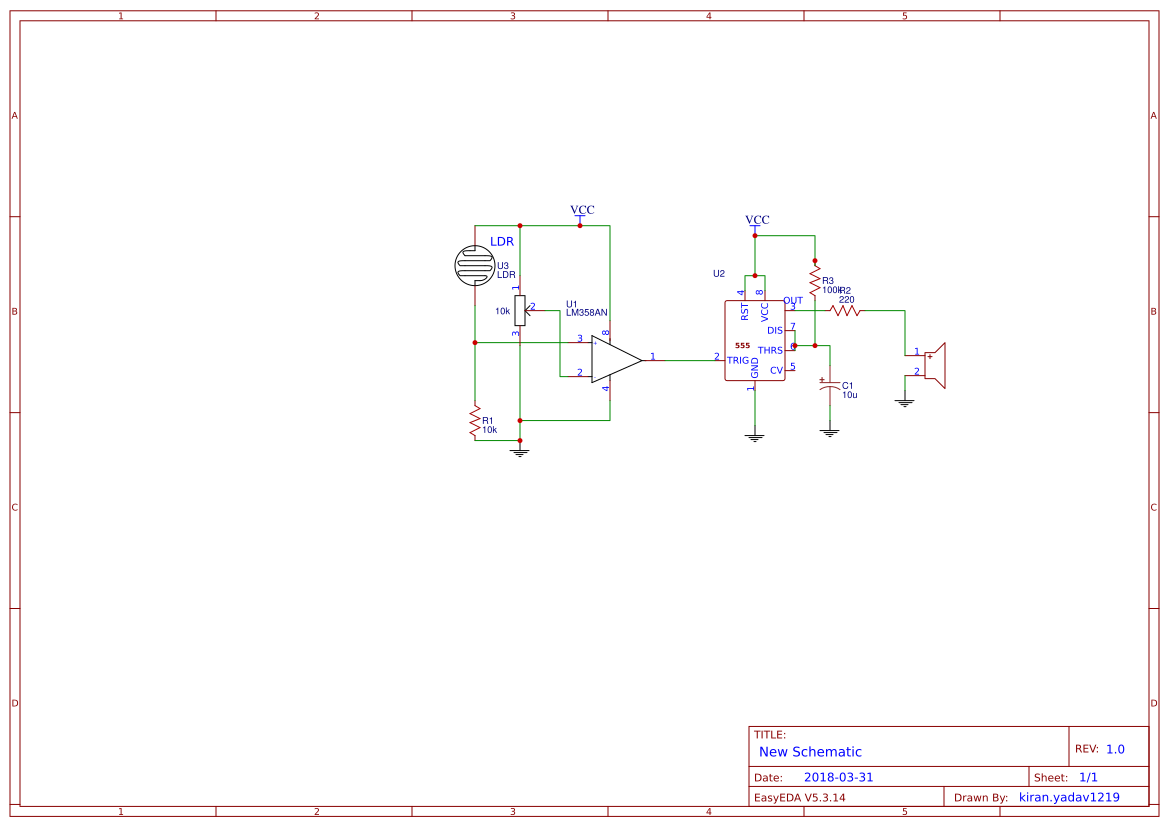Click the speaker symbol on the right

934,365
